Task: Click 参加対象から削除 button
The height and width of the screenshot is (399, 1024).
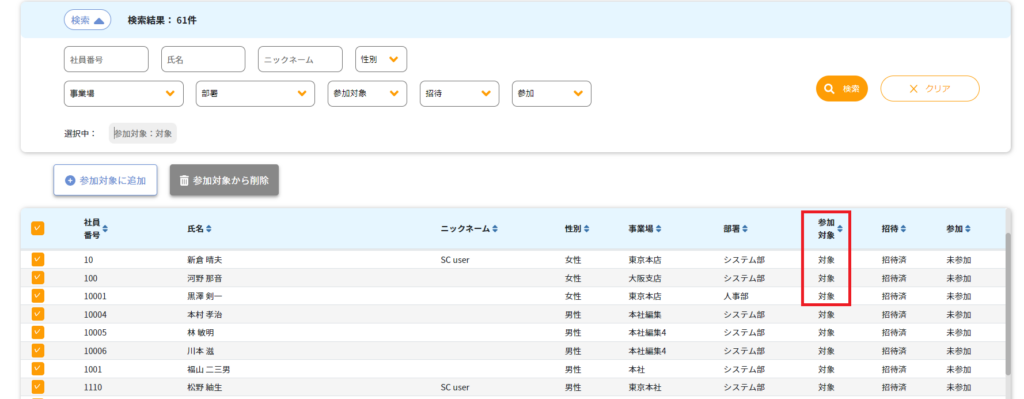Action: point(224,180)
